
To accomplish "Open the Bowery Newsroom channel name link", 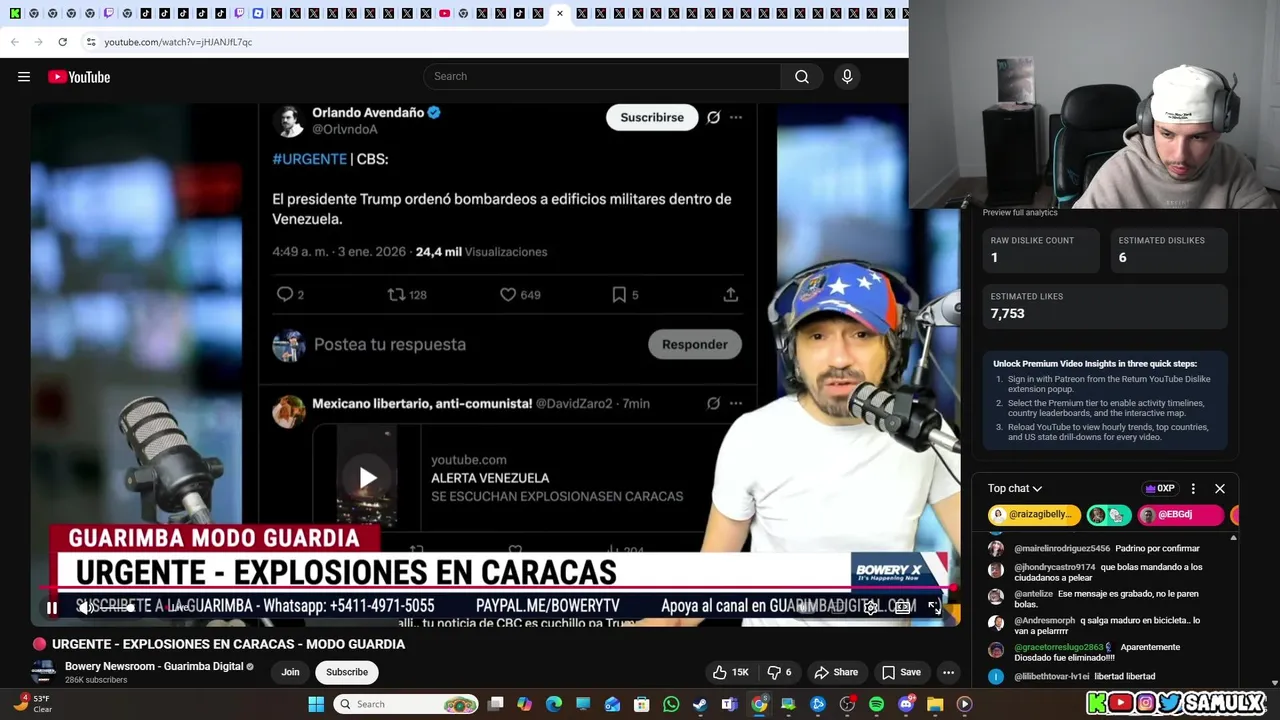I will (154, 666).
